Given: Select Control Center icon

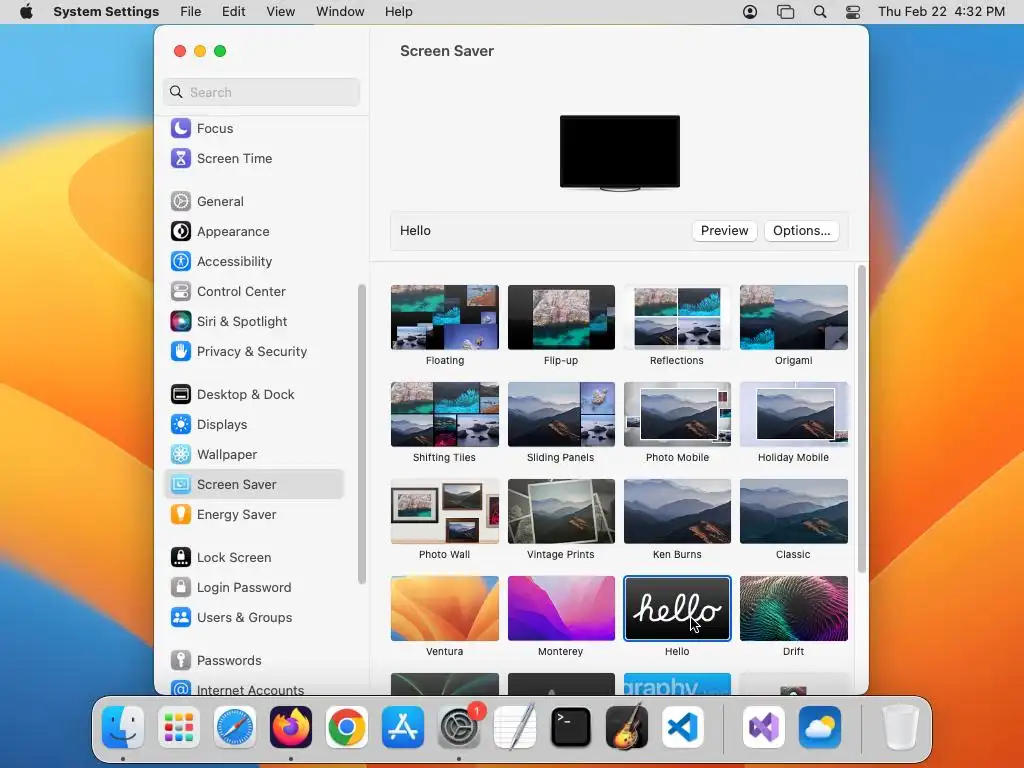Looking at the screenshot, I should 181,291.
